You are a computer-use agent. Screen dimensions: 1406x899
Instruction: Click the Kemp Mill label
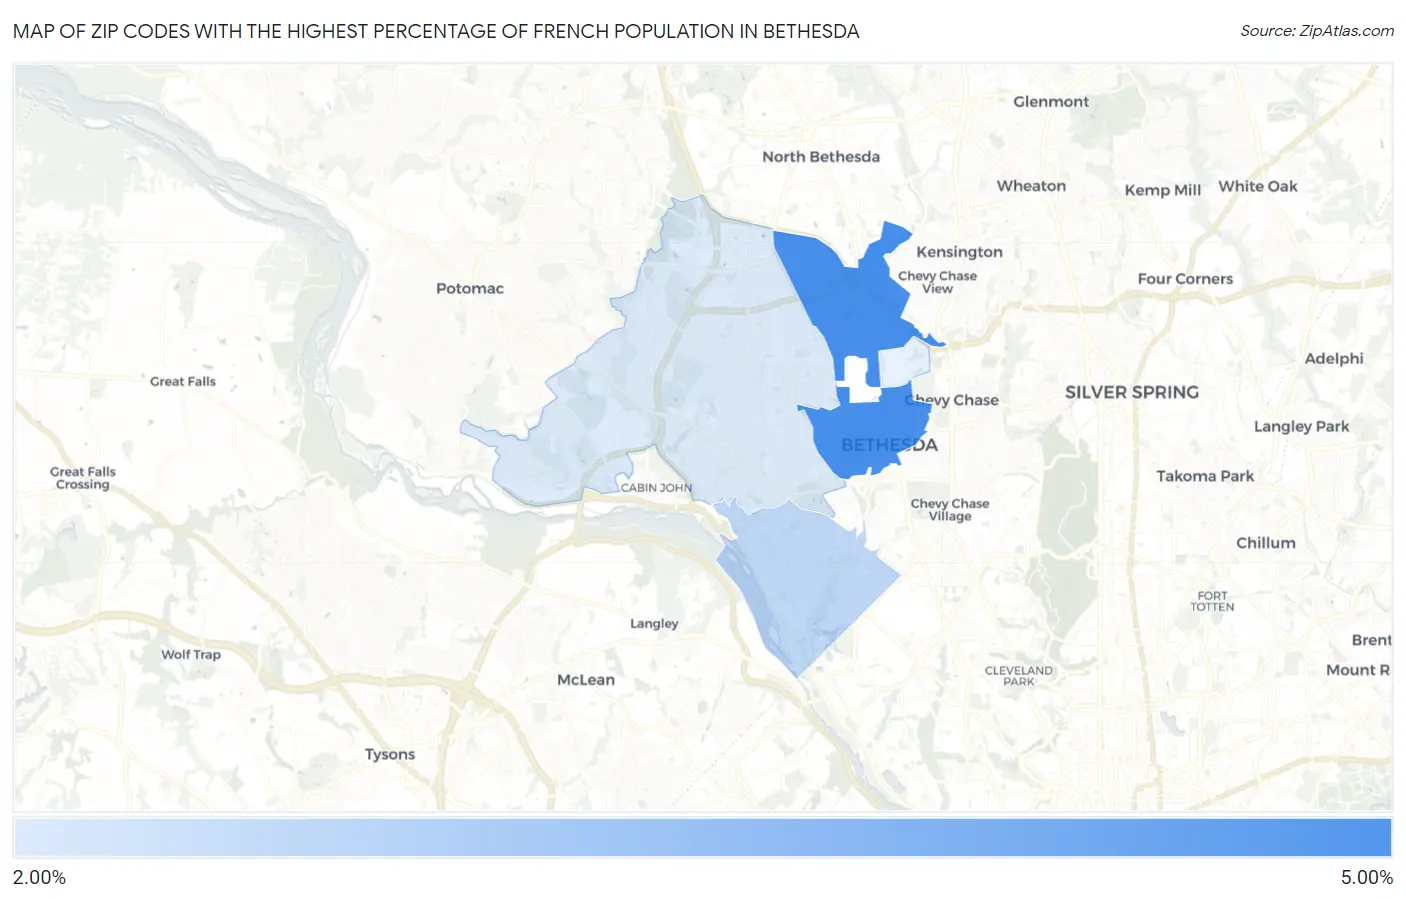[x=1163, y=190]
